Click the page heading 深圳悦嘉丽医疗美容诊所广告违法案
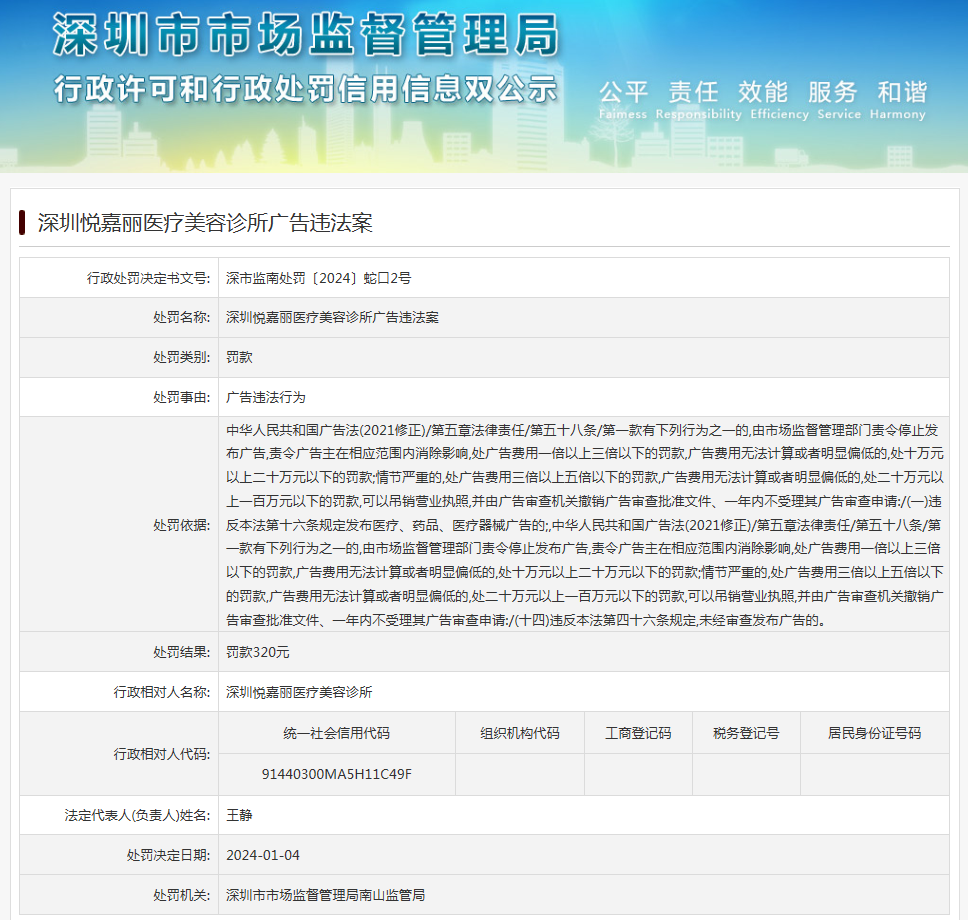The image size is (968, 920). click(x=205, y=223)
